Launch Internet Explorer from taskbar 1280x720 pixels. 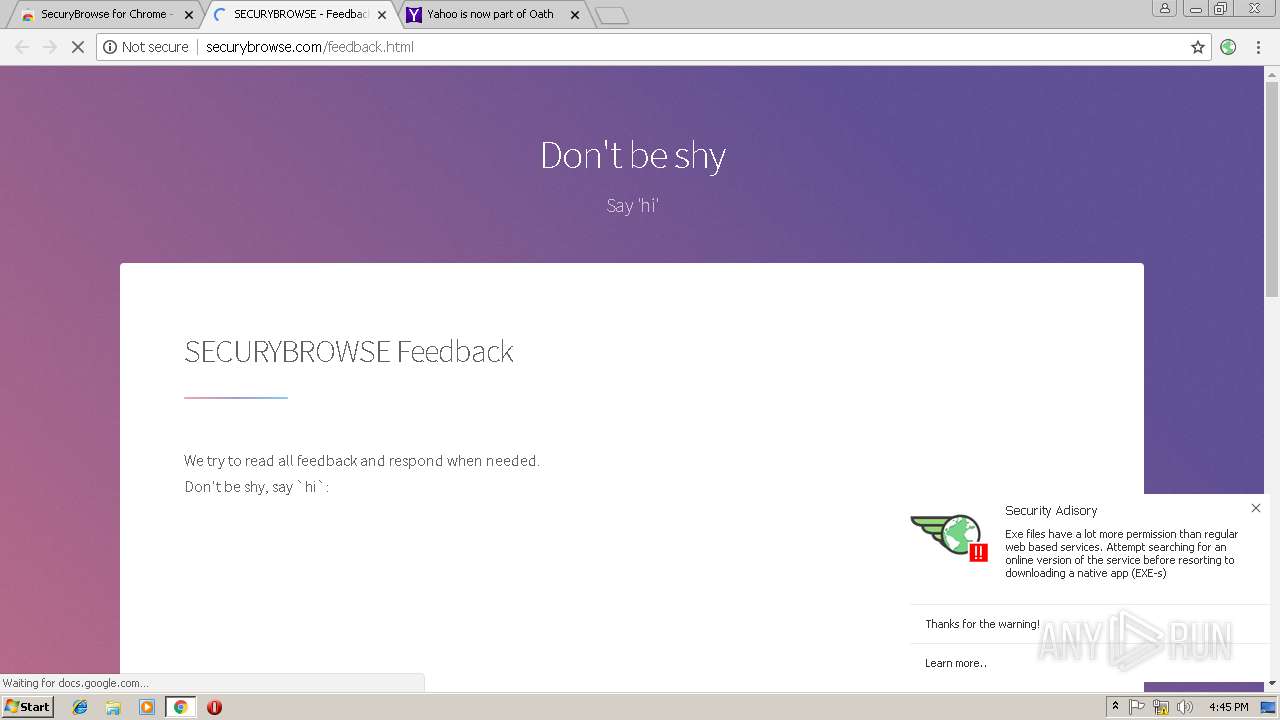coord(80,707)
